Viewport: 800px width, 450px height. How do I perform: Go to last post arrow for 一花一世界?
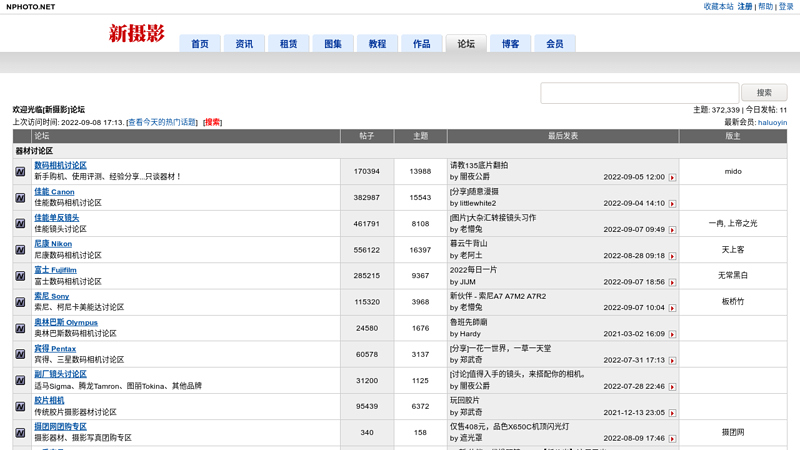[672, 360]
